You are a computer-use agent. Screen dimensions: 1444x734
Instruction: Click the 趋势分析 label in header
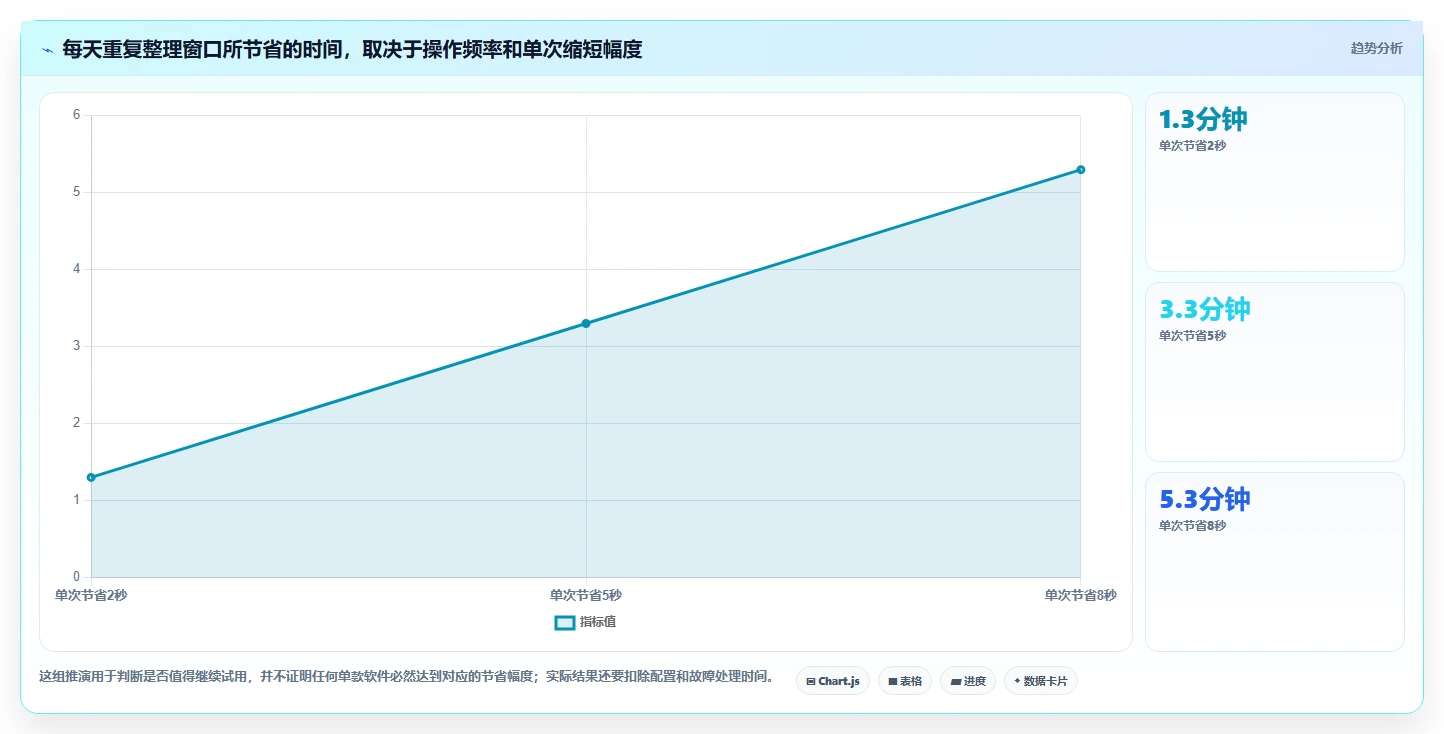[x=1376, y=48]
